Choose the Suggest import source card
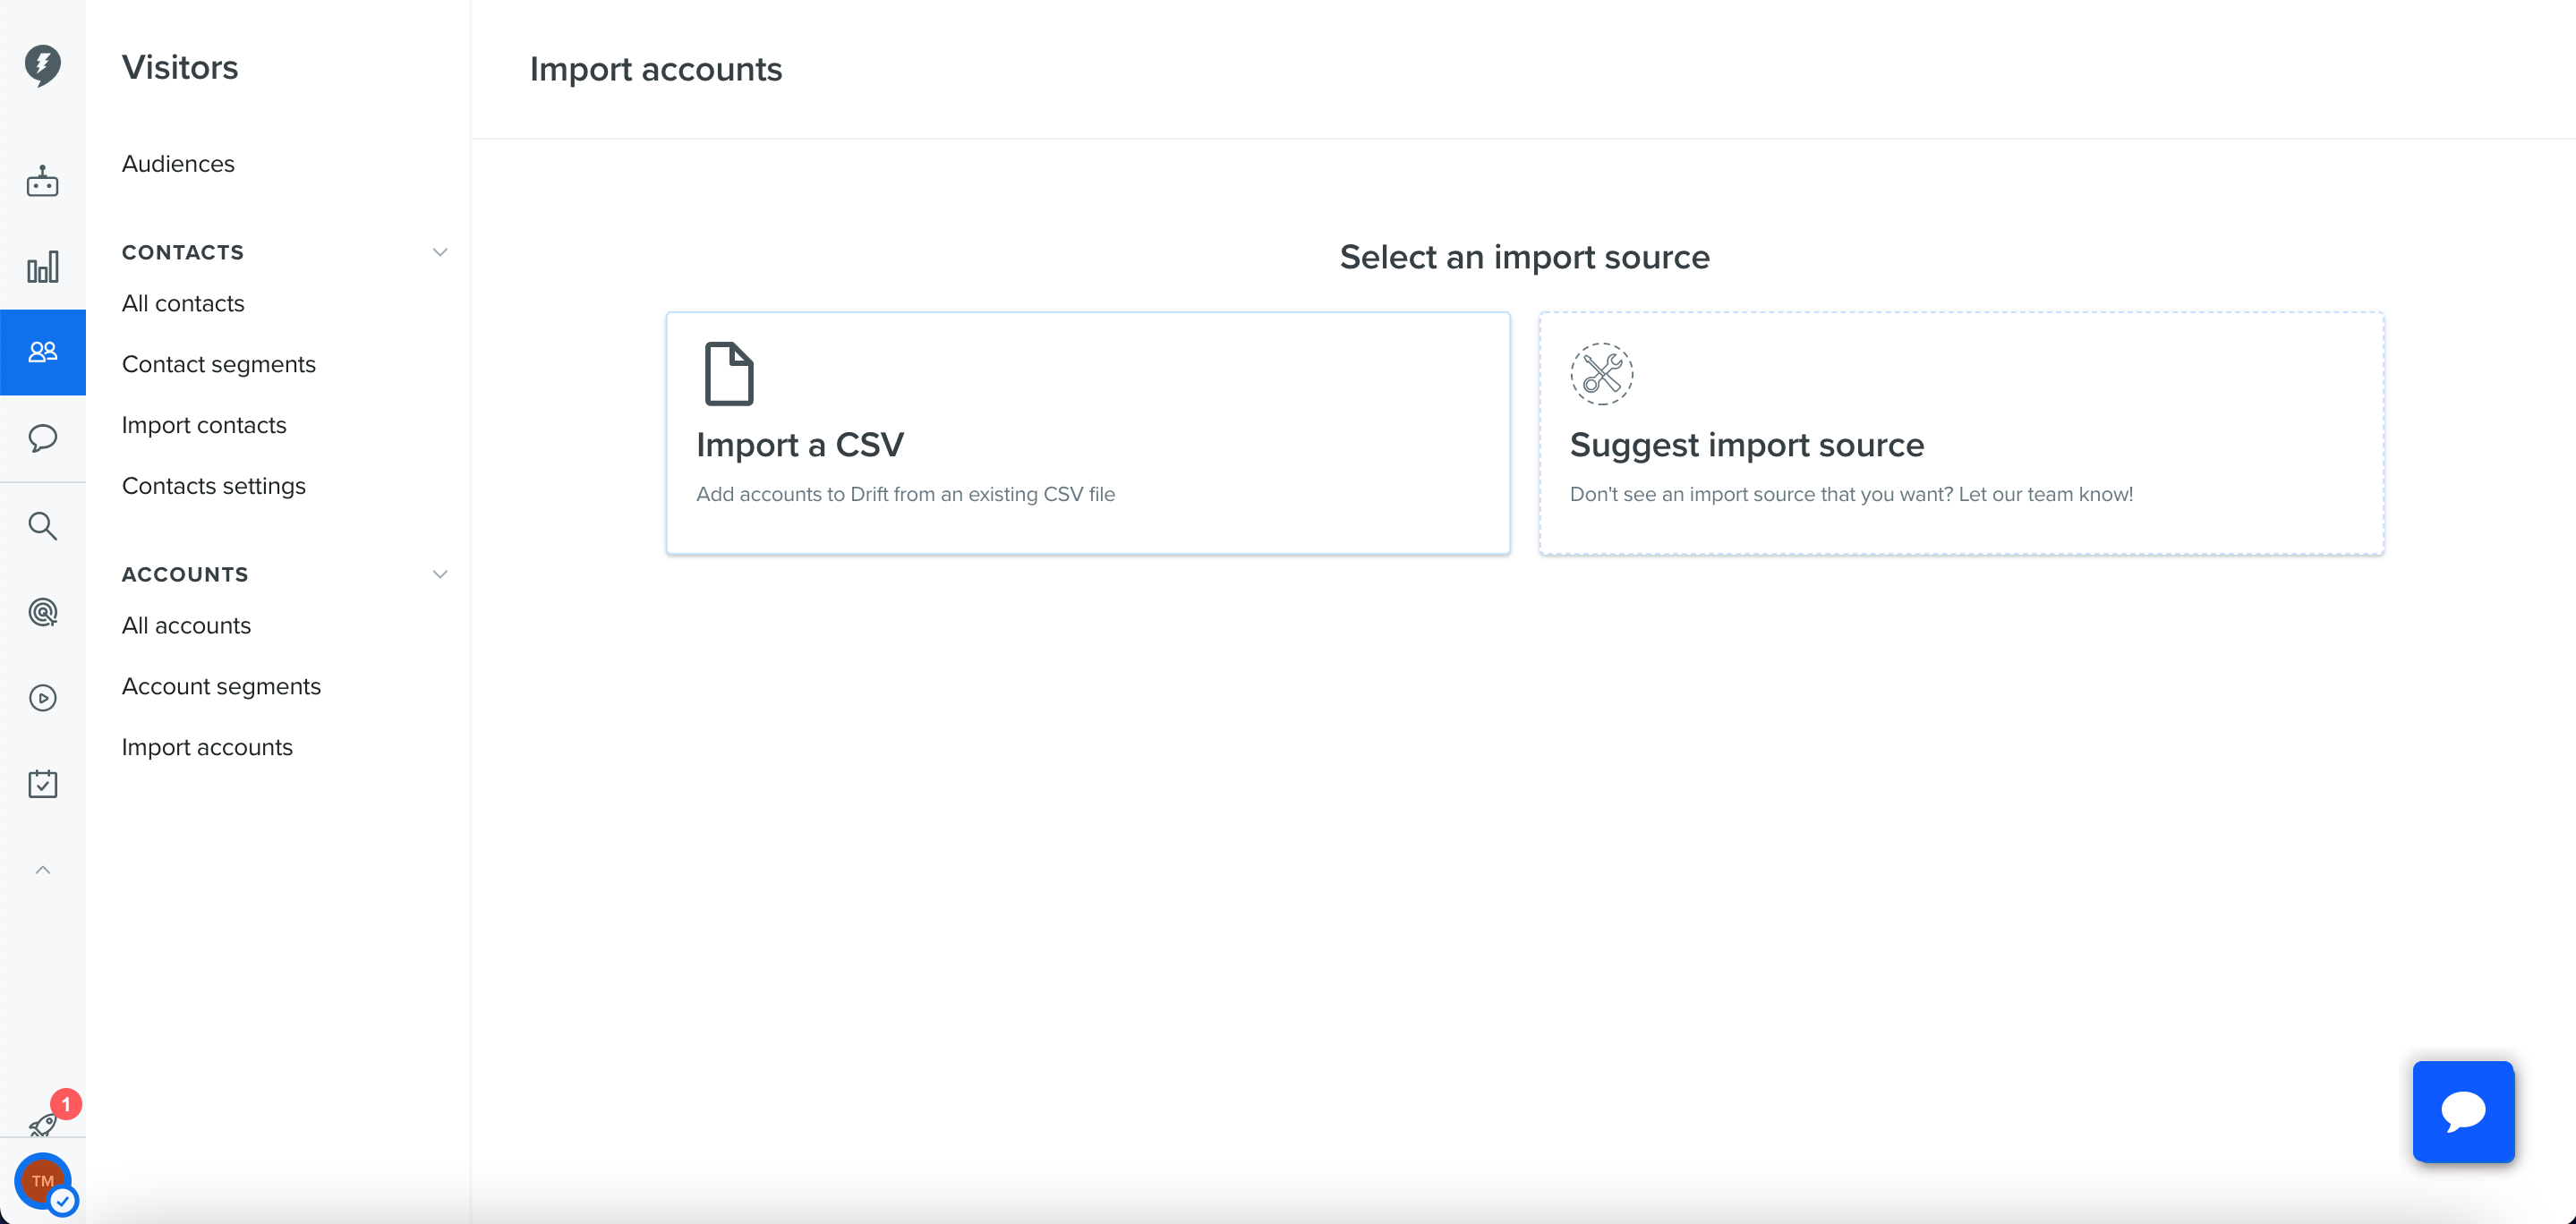The image size is (2576, 1224). click(x=1961, y=433)
